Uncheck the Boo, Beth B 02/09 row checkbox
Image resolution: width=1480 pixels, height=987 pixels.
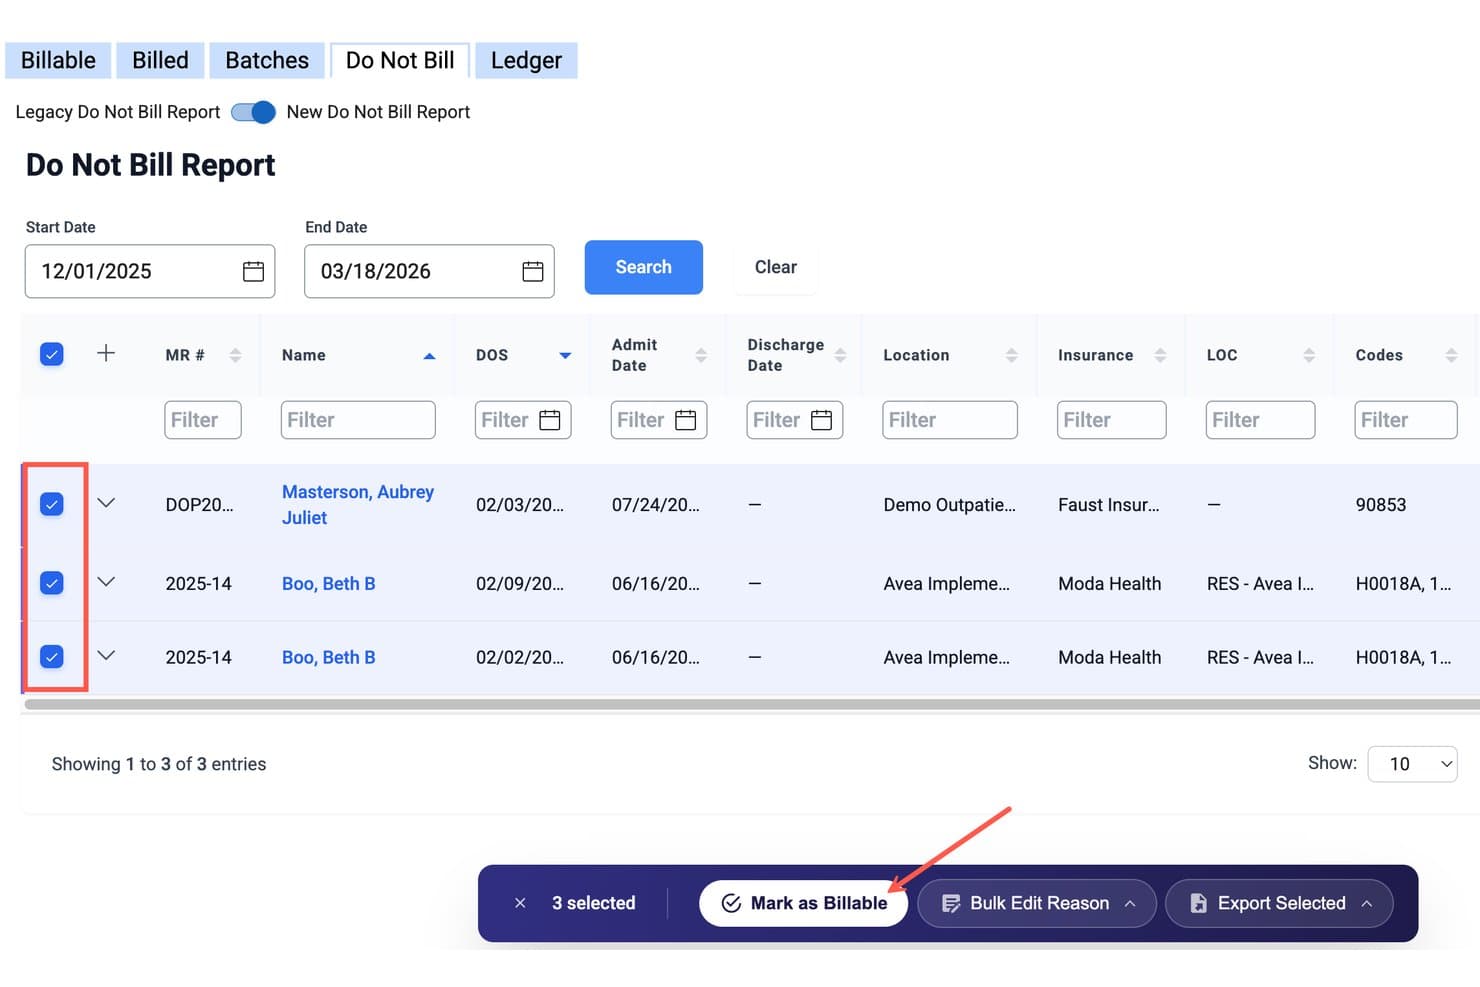point(52,582)
